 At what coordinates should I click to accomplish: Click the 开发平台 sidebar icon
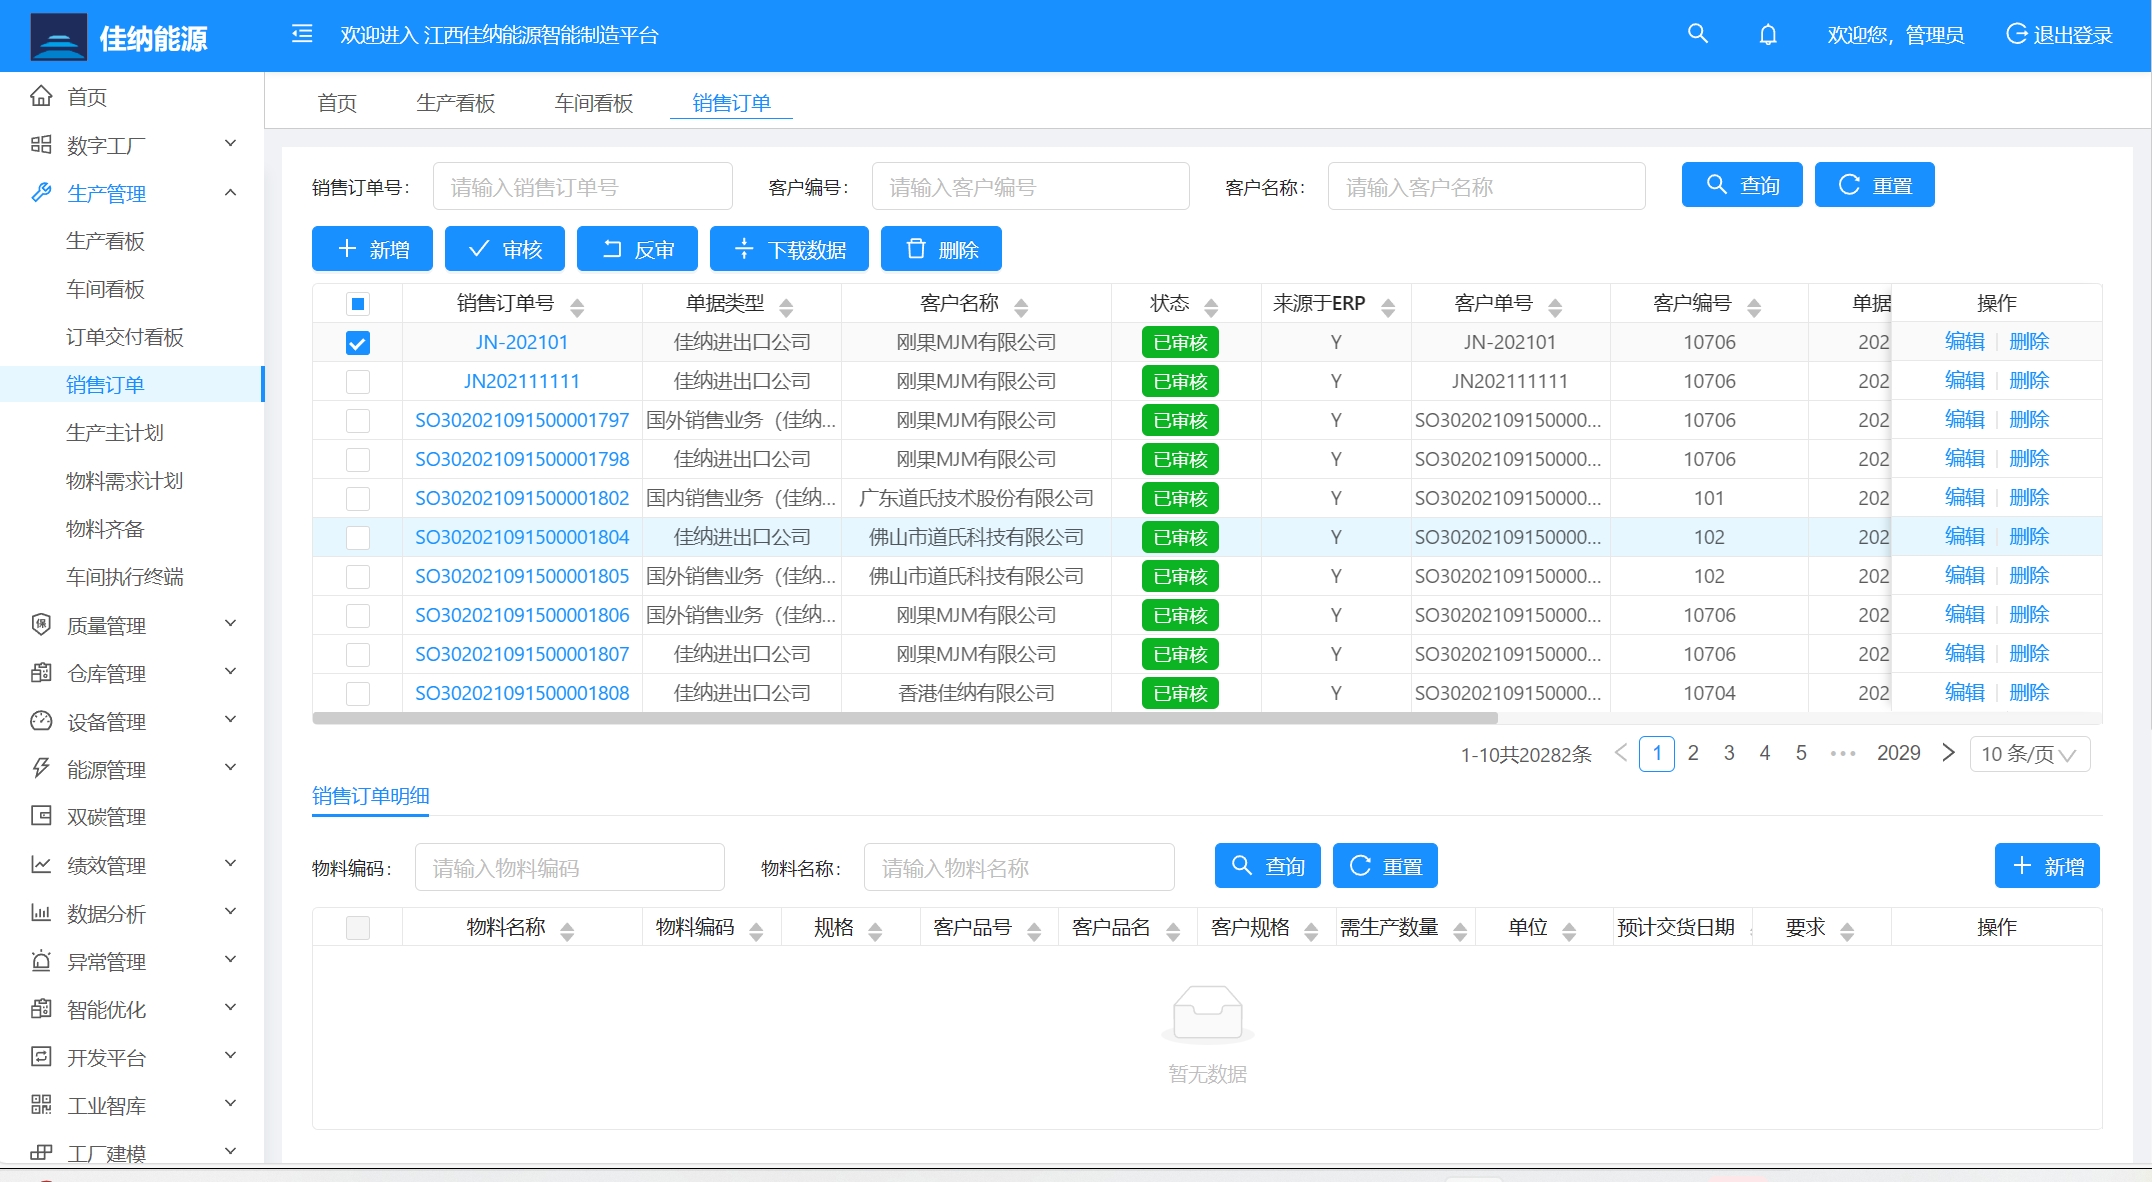41,1056
